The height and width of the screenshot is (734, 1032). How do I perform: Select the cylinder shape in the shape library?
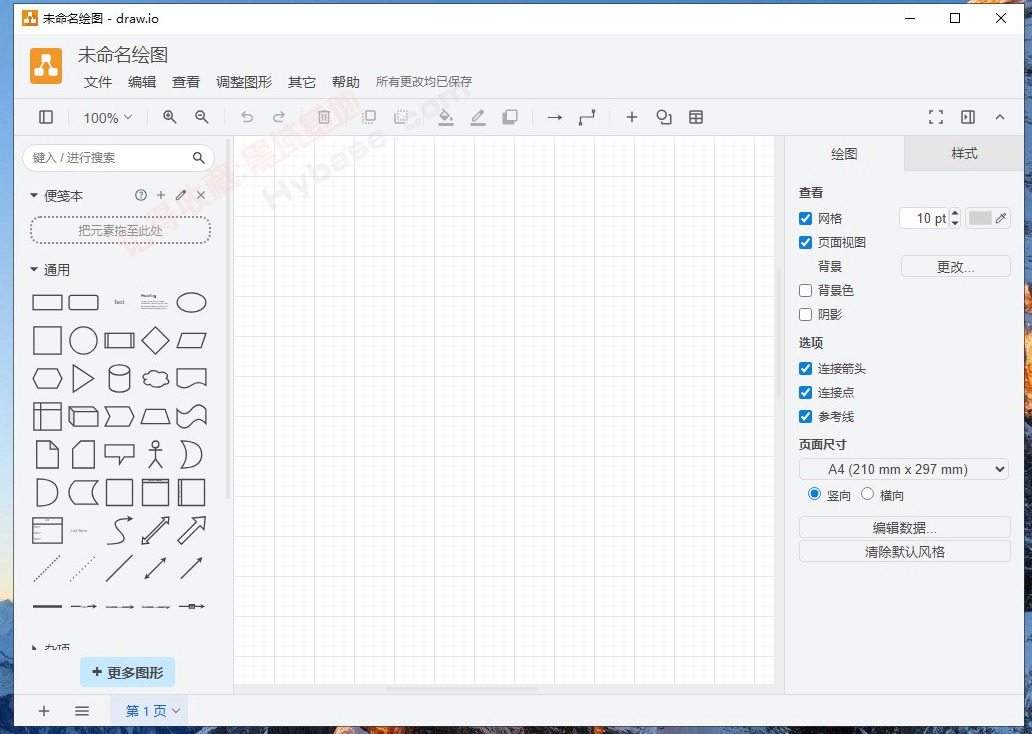coord(119,378)
